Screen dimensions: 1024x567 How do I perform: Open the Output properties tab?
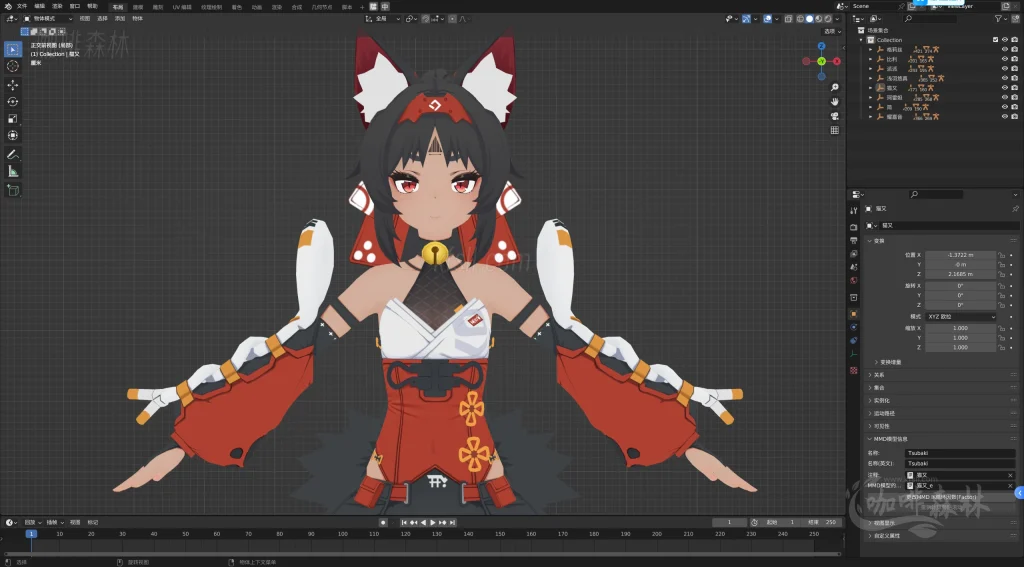854,240
